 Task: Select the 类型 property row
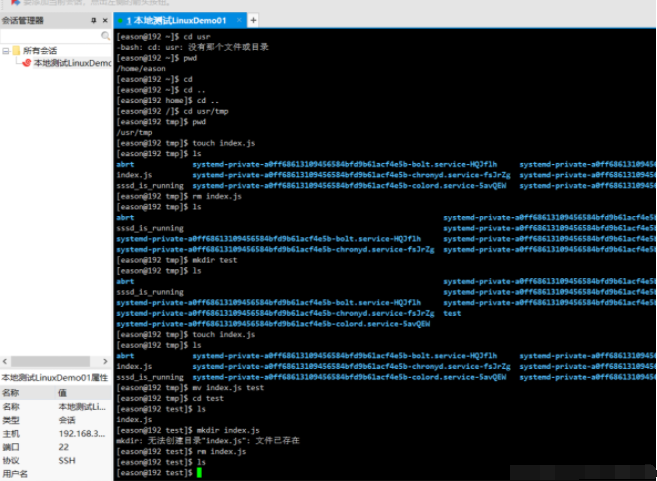(56, 420)
